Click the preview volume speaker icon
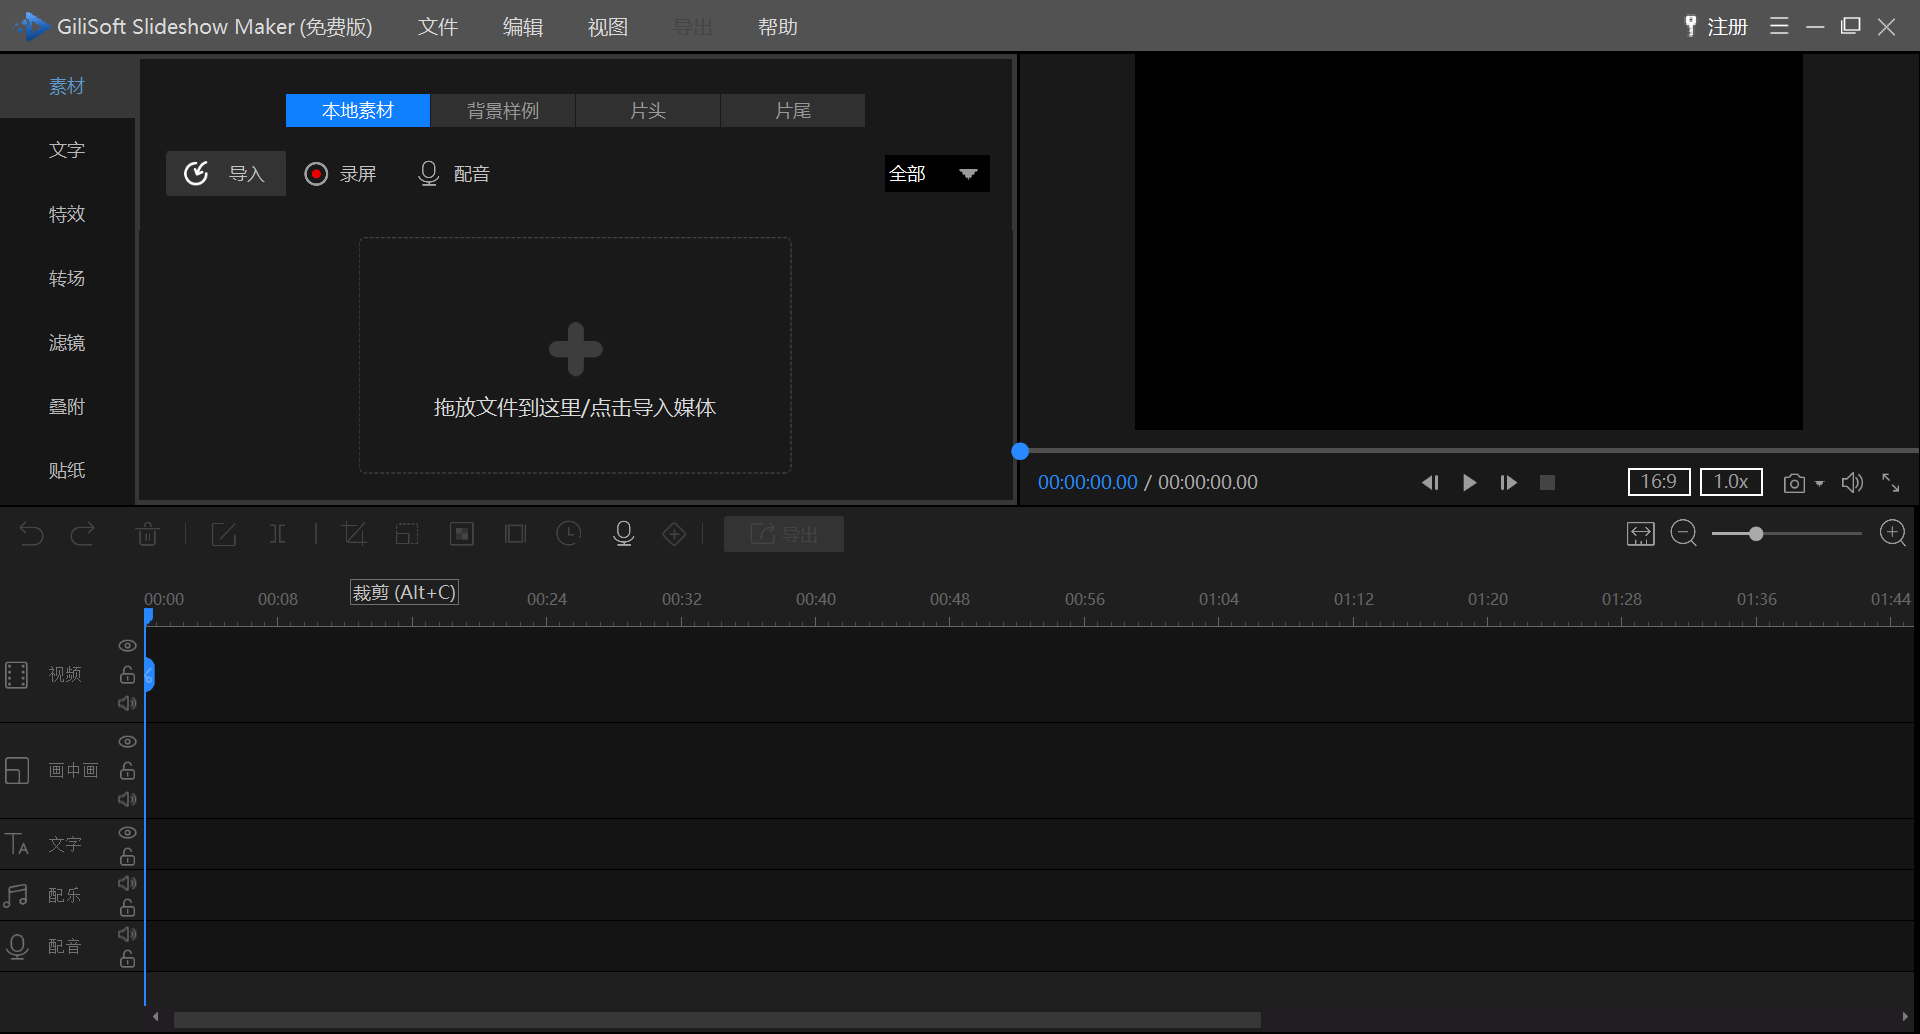 pos(1852,483)
